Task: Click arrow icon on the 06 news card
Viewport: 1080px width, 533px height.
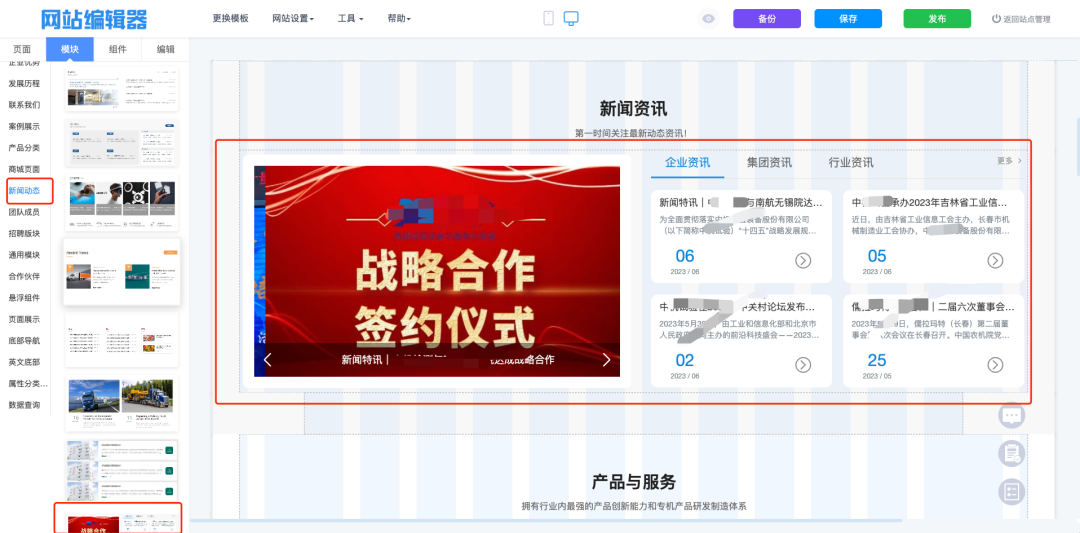Action: click(x=803, y=260)
